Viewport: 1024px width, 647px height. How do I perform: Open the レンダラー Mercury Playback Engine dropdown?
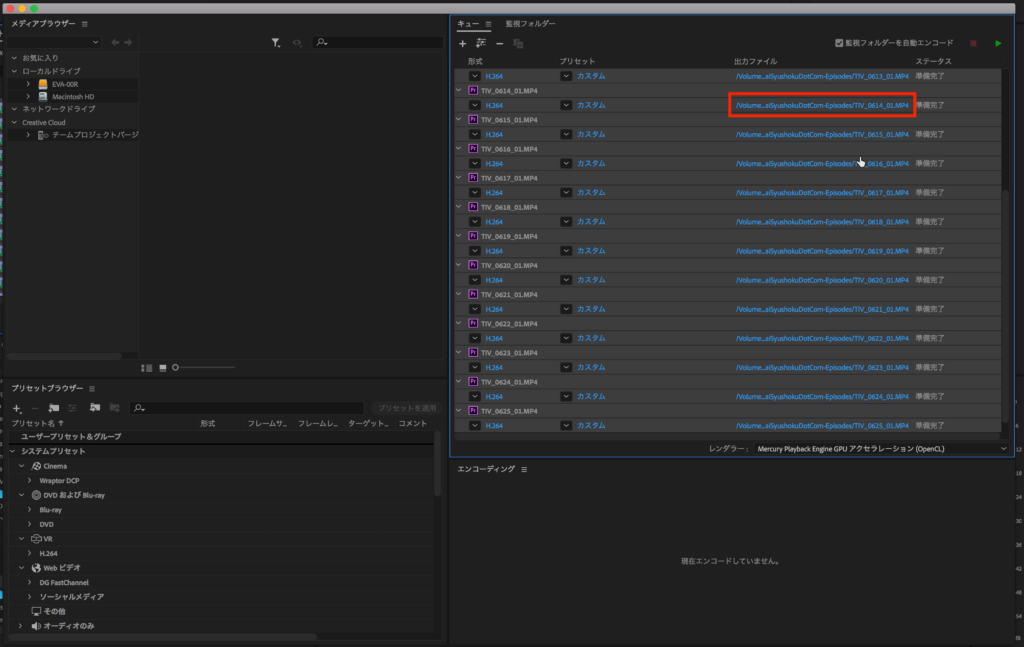[x=1003, y=450]
